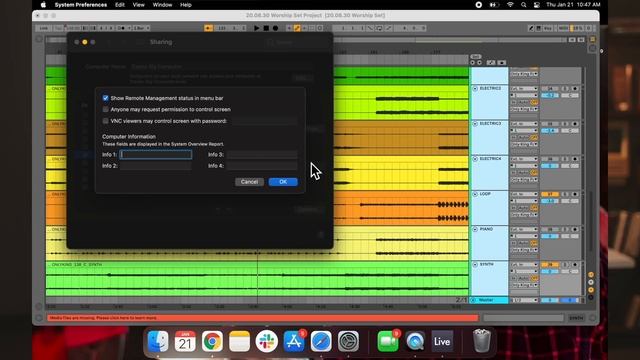Click the arrangement overview bar in Live

tap(306, 40)
